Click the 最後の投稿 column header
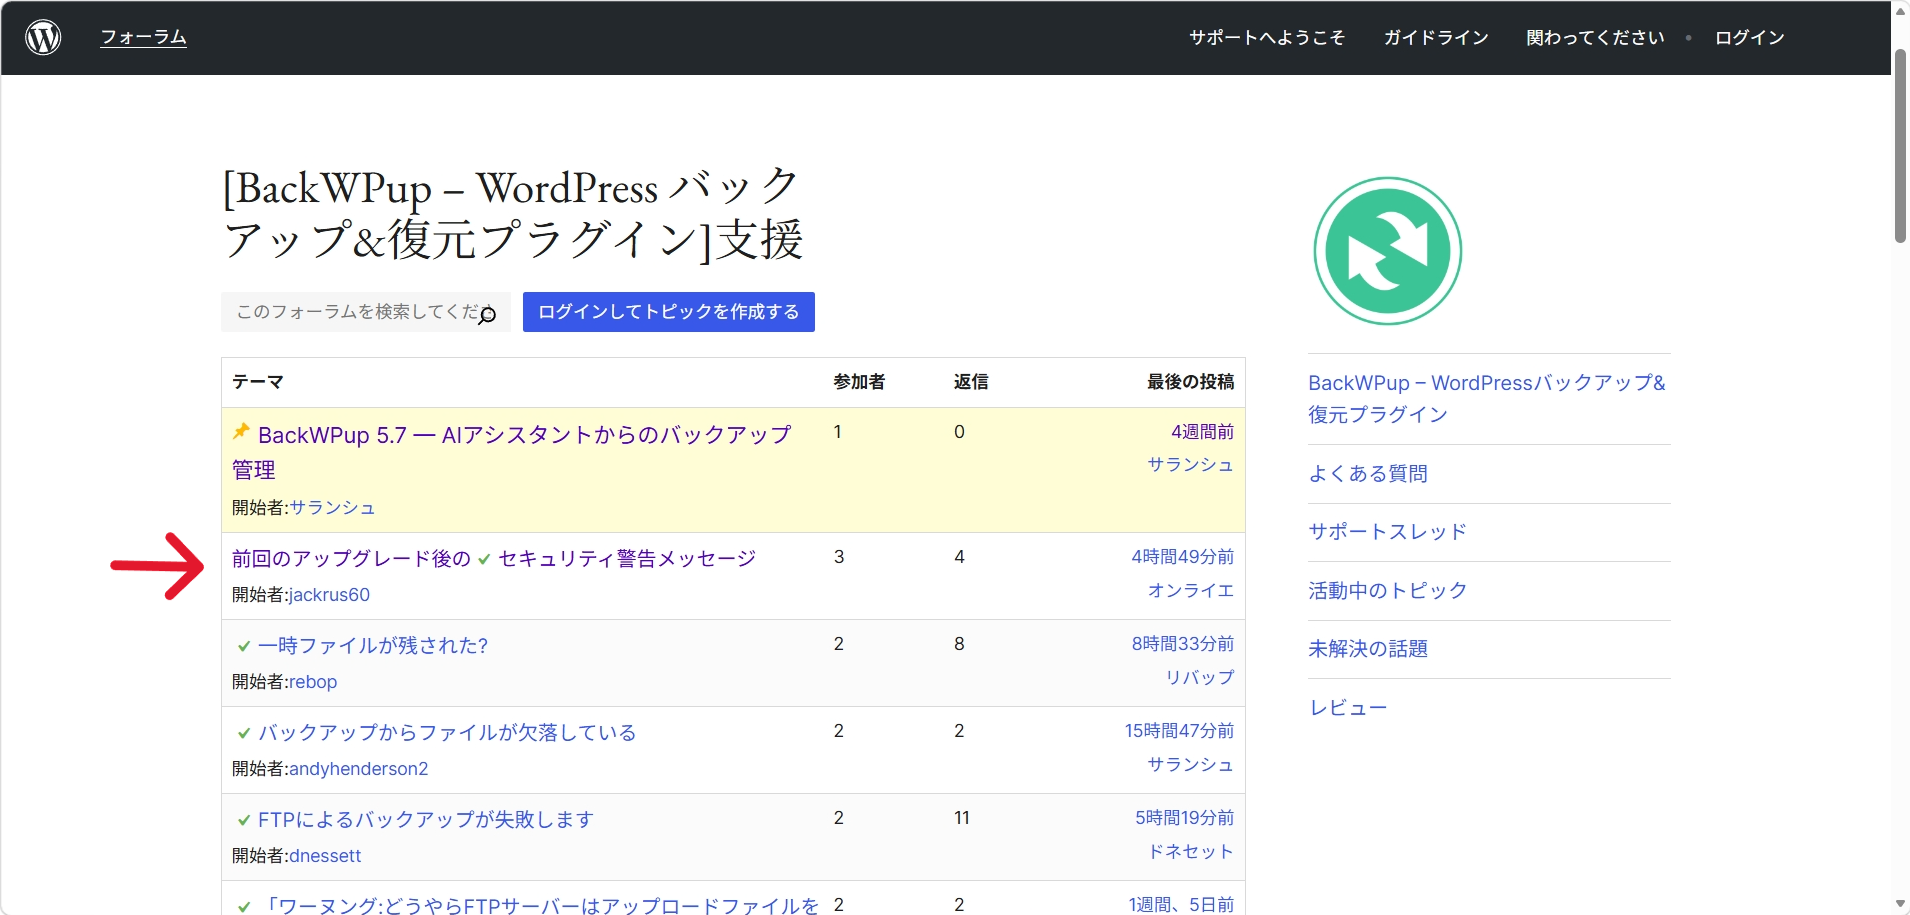This screenshot has height=915, width=1910. pos(1190,382)
